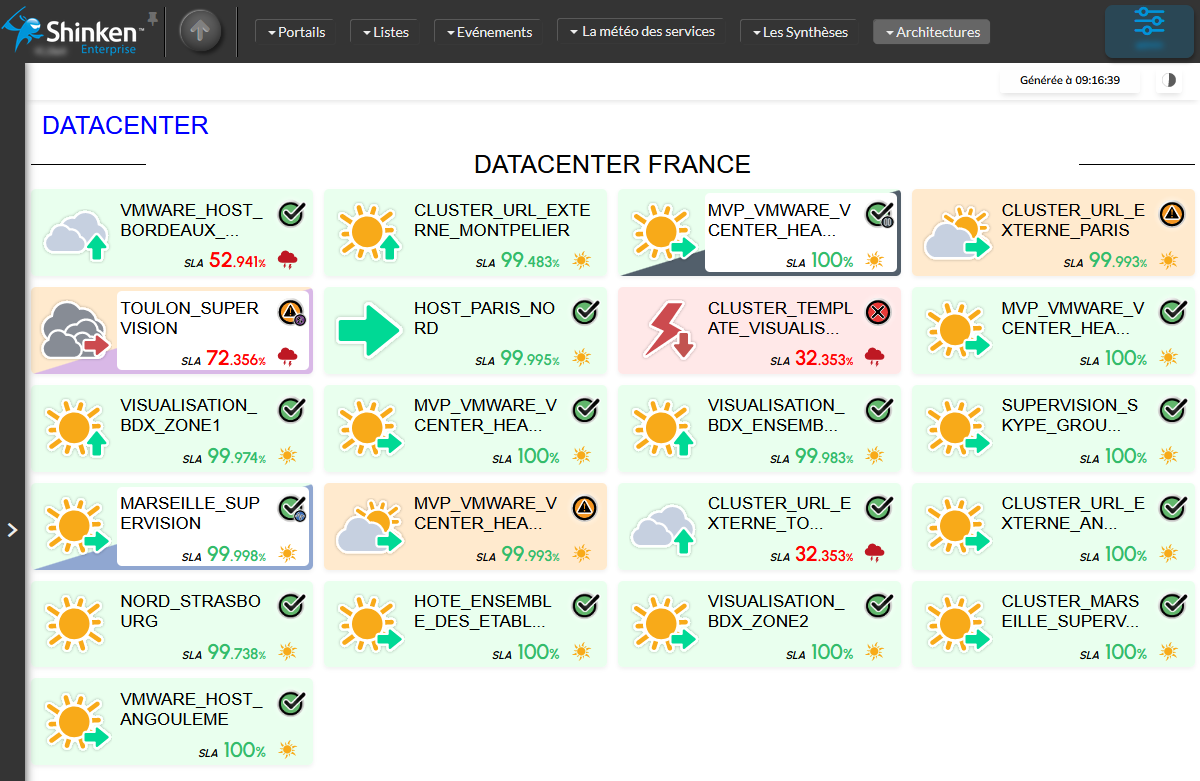Open the NORD_STRASBOURG tile
The height and width of the screenshot is (781, 1200).
(x=173, y=623)
